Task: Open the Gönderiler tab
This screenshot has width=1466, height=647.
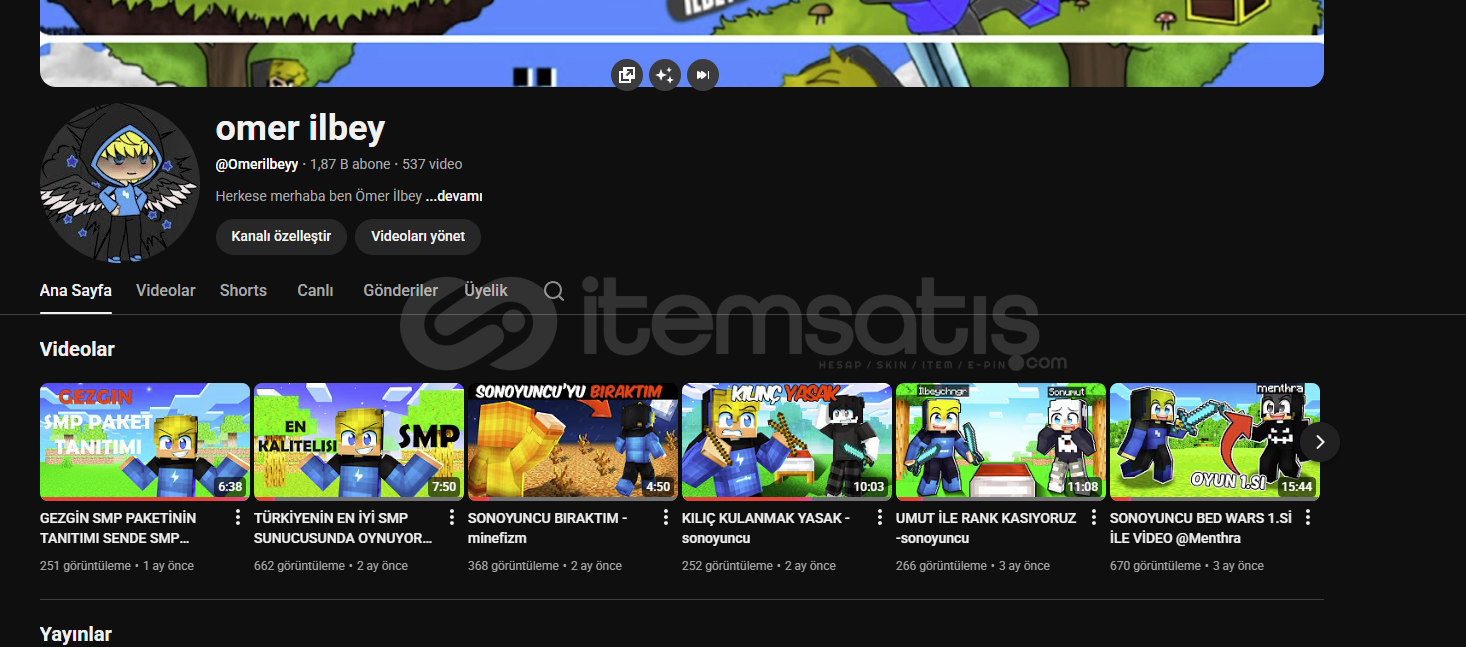Action: [400, 291]
